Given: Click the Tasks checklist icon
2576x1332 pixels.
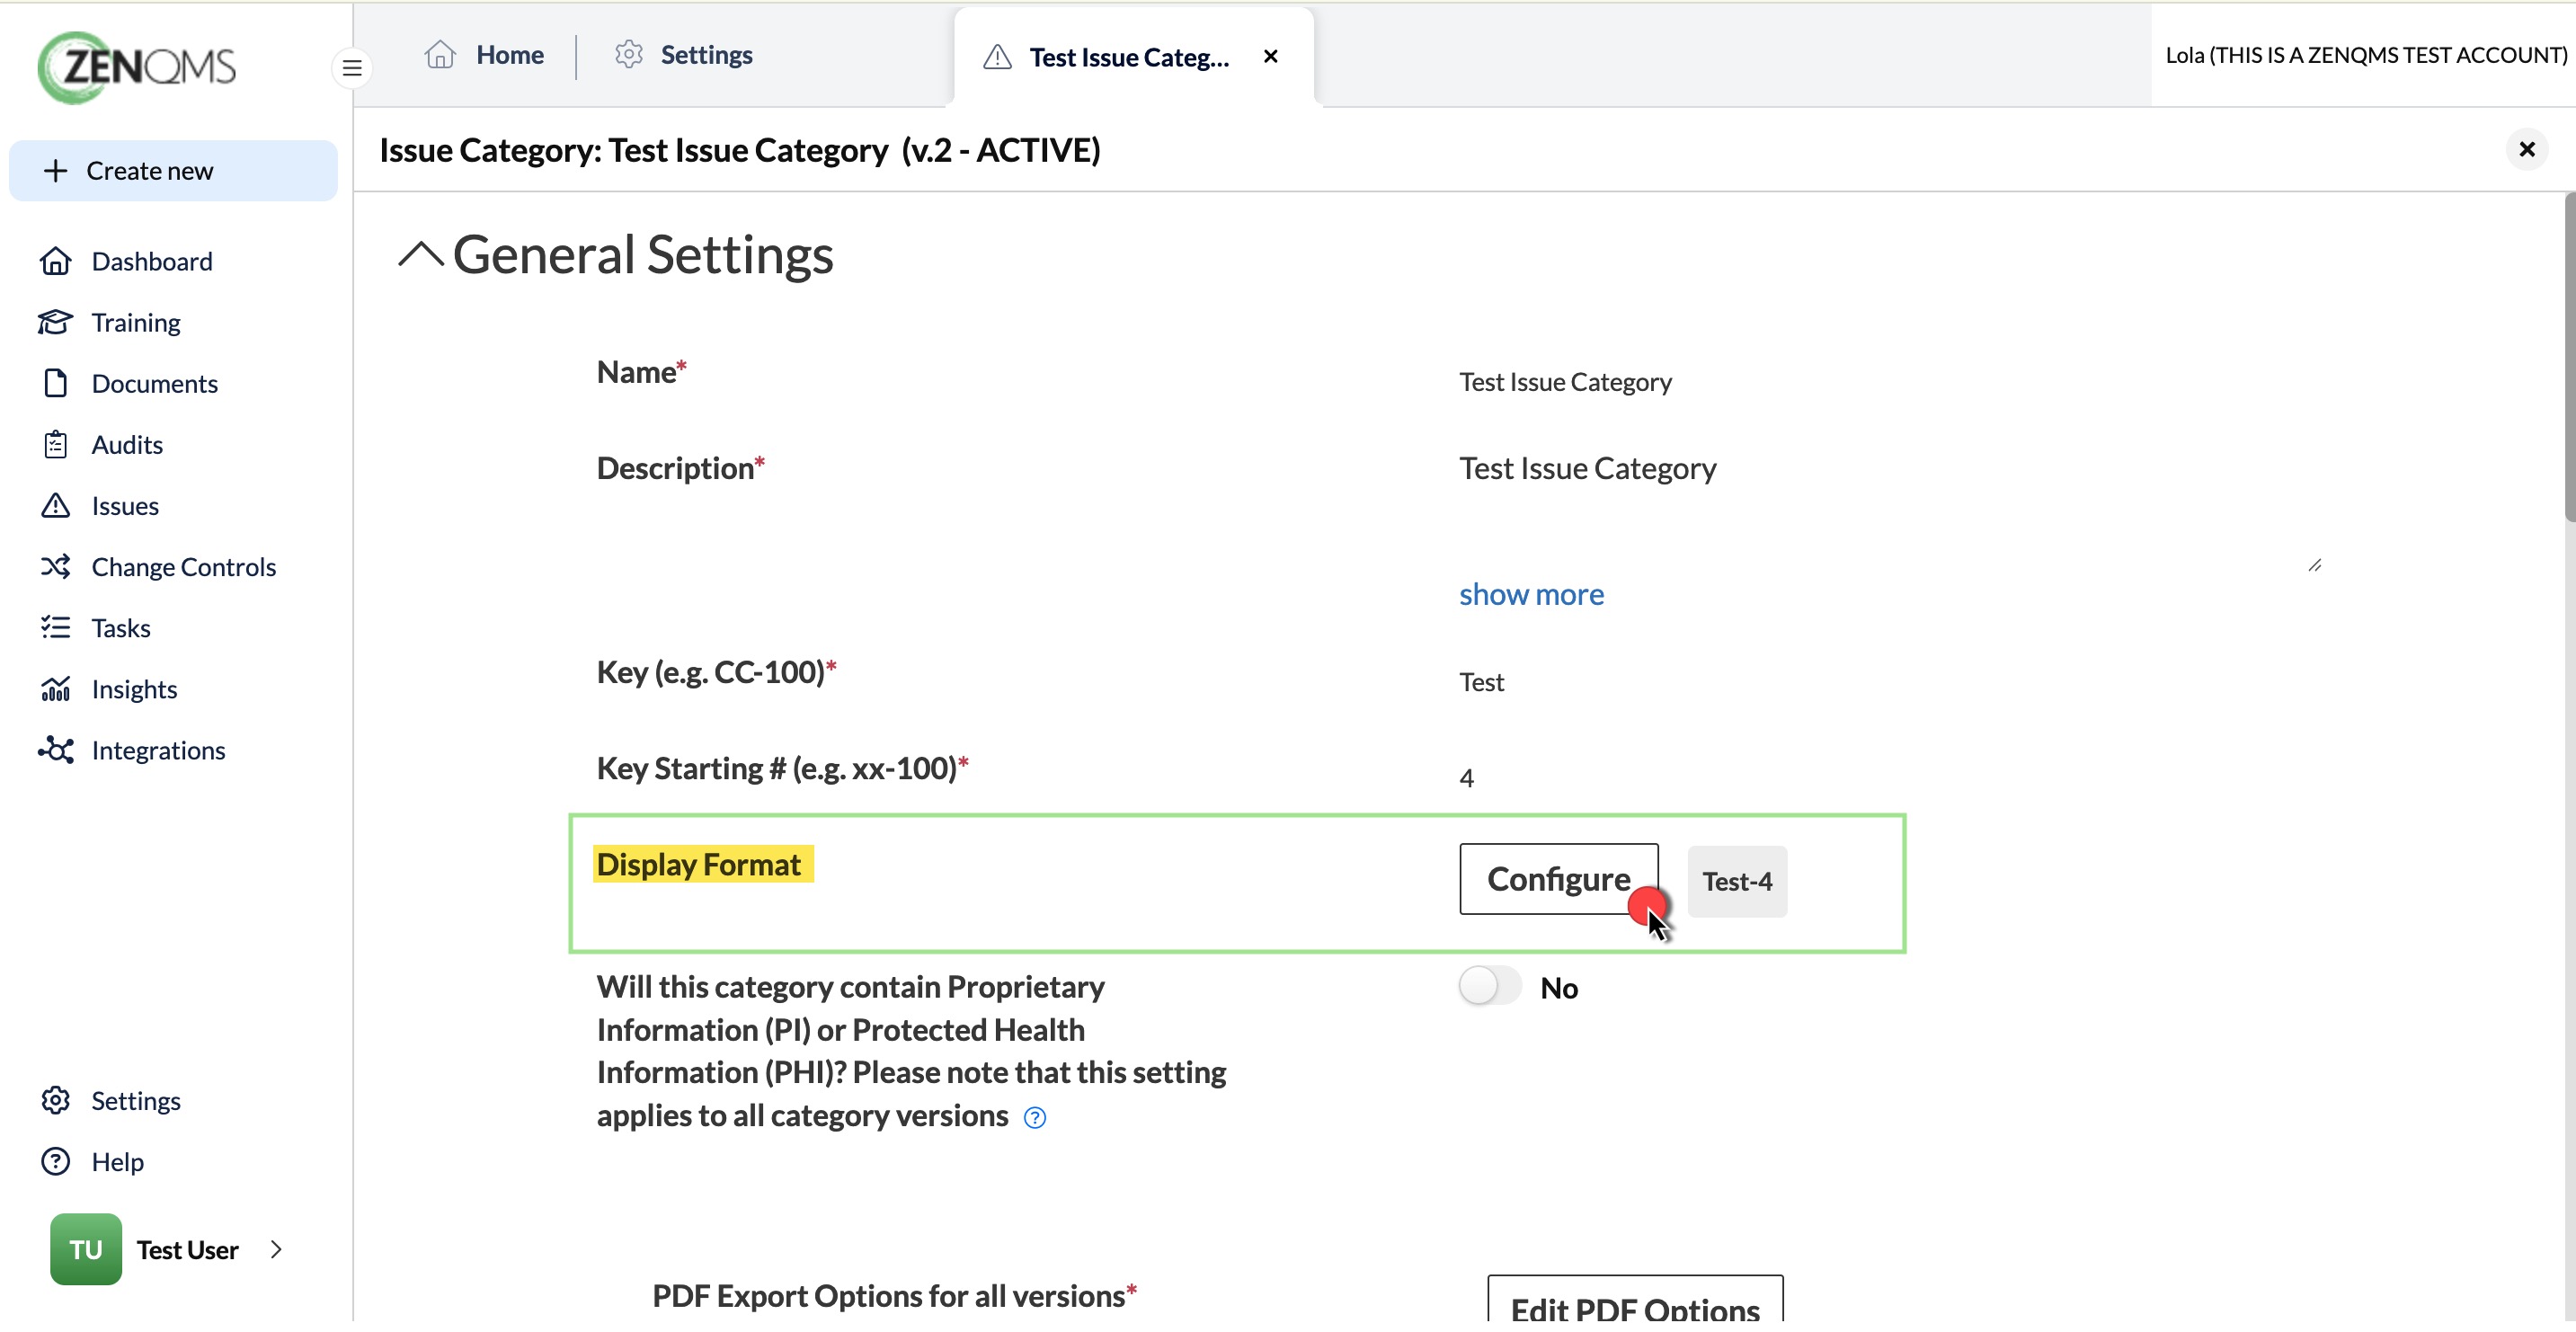Looking at the screenshot, I should 56,628.
